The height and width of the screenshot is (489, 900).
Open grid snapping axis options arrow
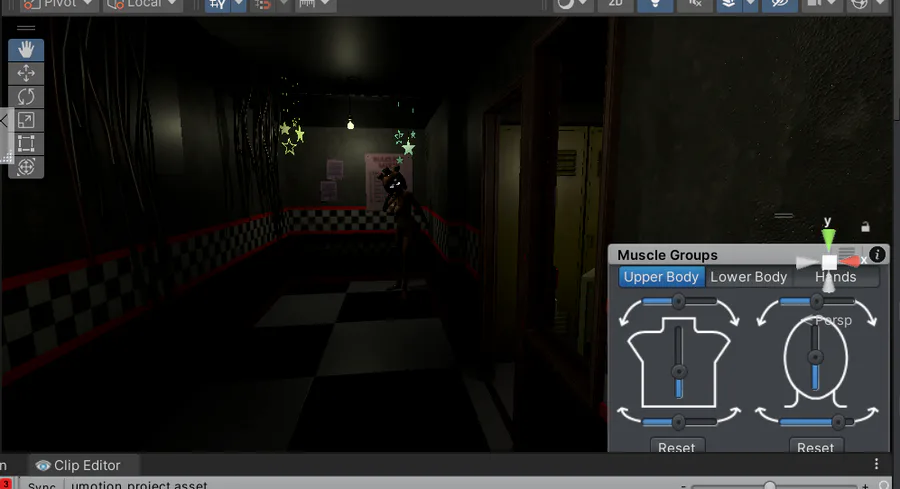click(239, 5)
